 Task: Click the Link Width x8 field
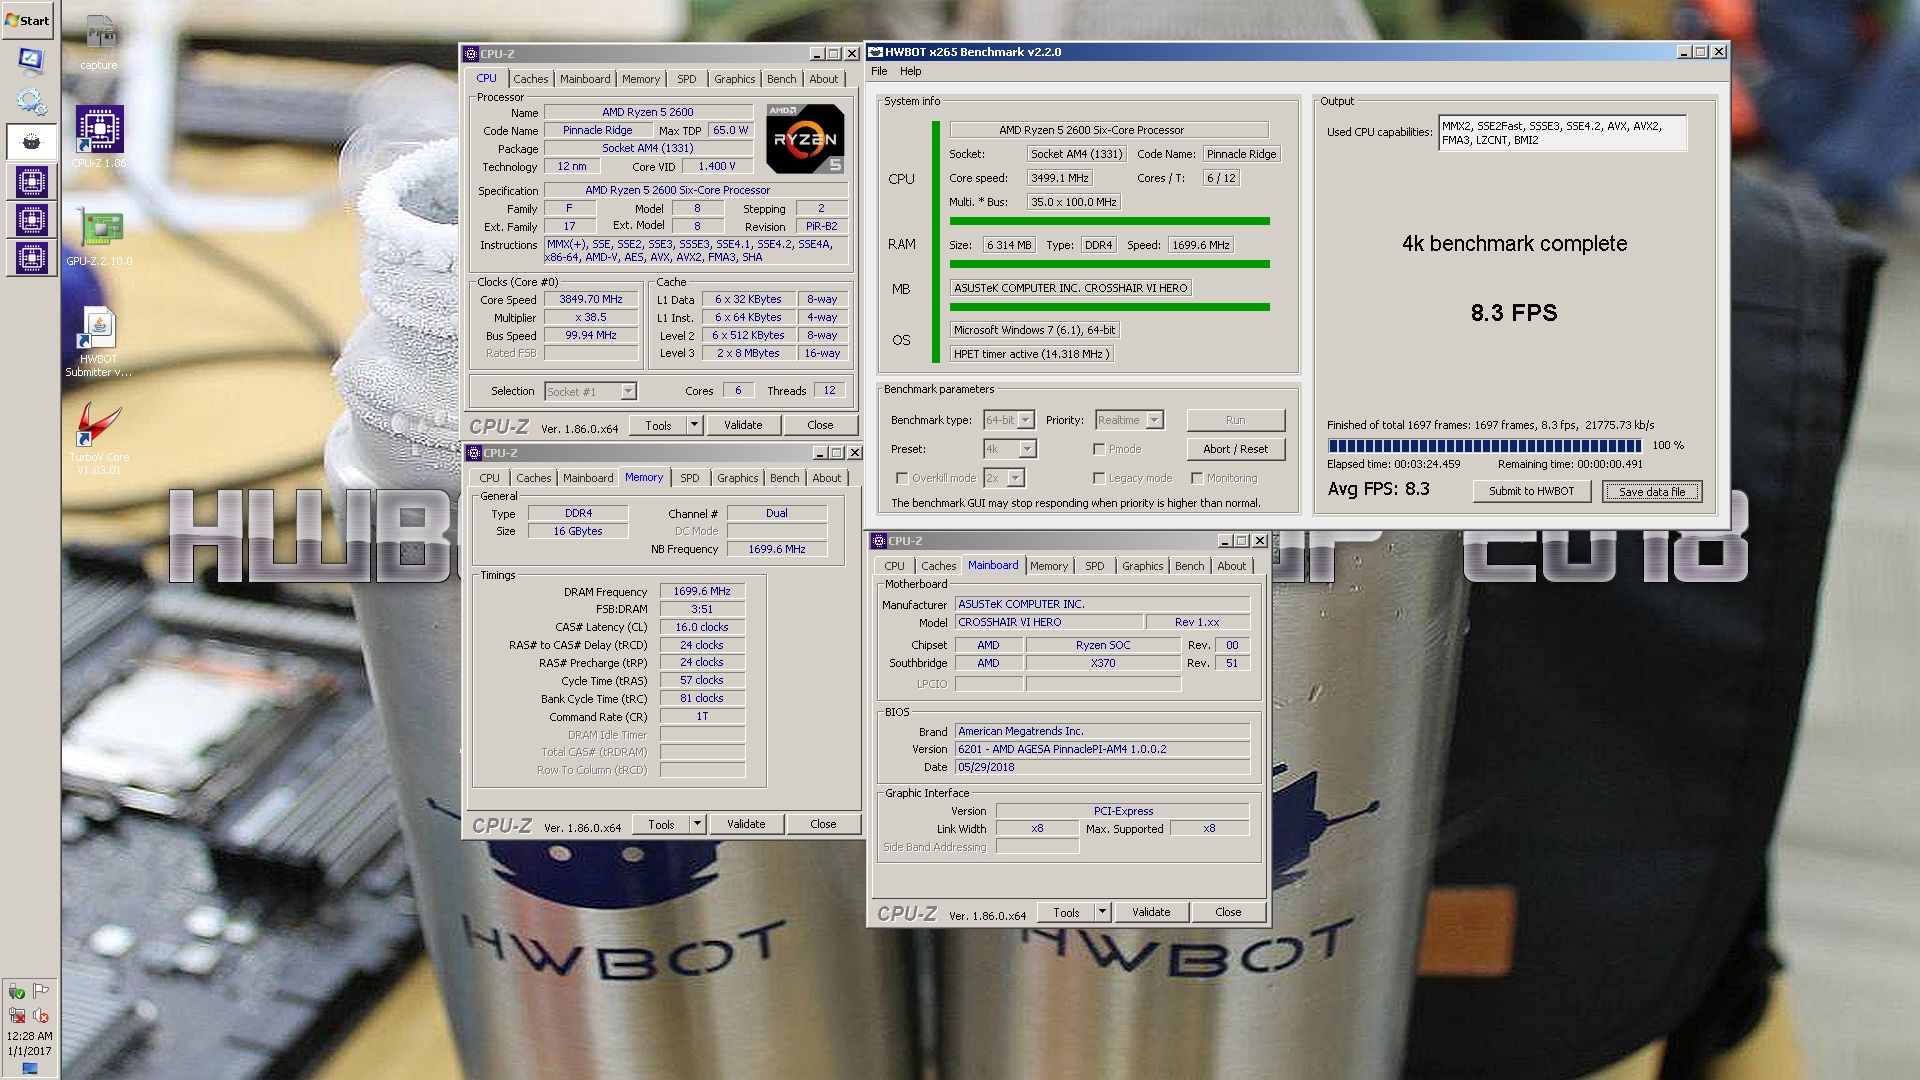pos(1037,828)
